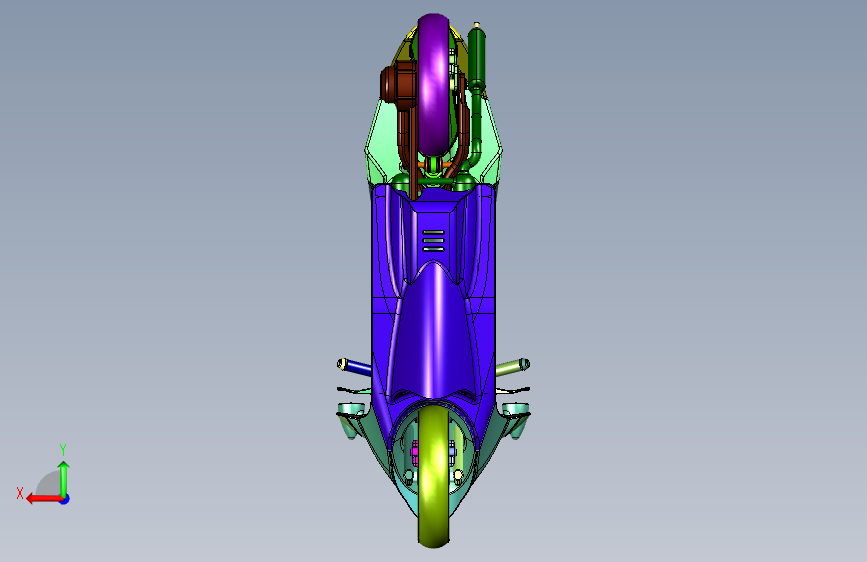The image size is (867, 562).
Task: Select the dark green exhaust muffler cylinder
Action: pos(477,57)
